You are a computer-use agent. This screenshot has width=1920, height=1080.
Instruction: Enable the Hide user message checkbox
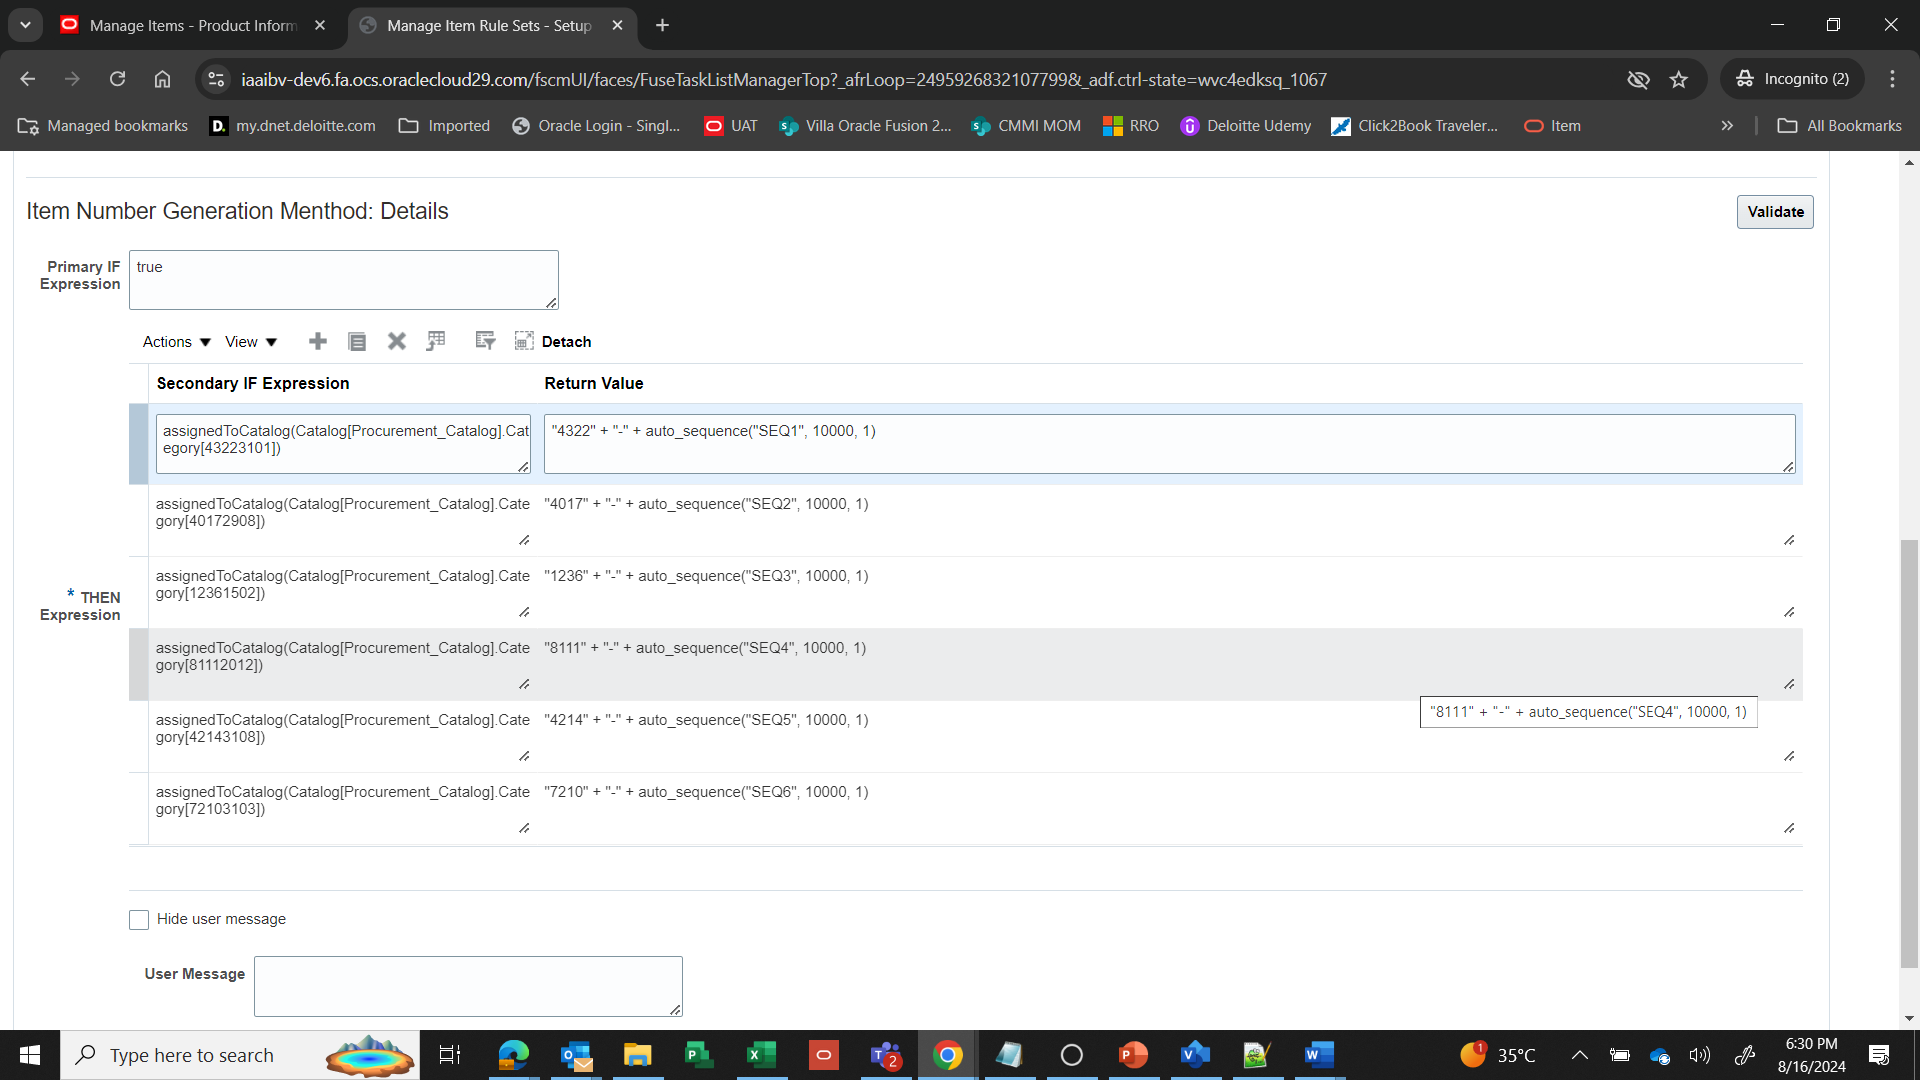click(x=139, y=919)
